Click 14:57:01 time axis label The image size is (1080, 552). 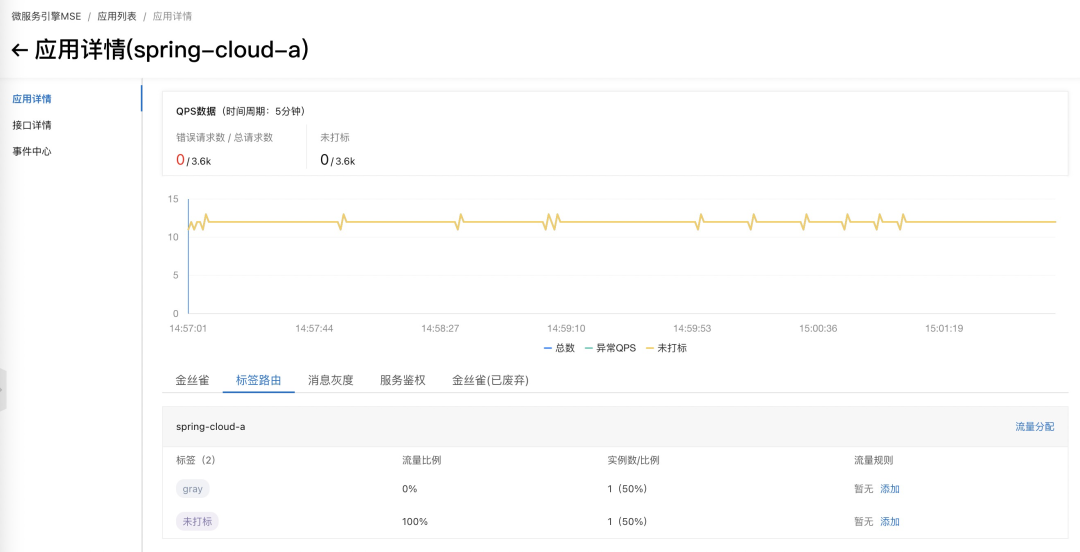[188, 328]
